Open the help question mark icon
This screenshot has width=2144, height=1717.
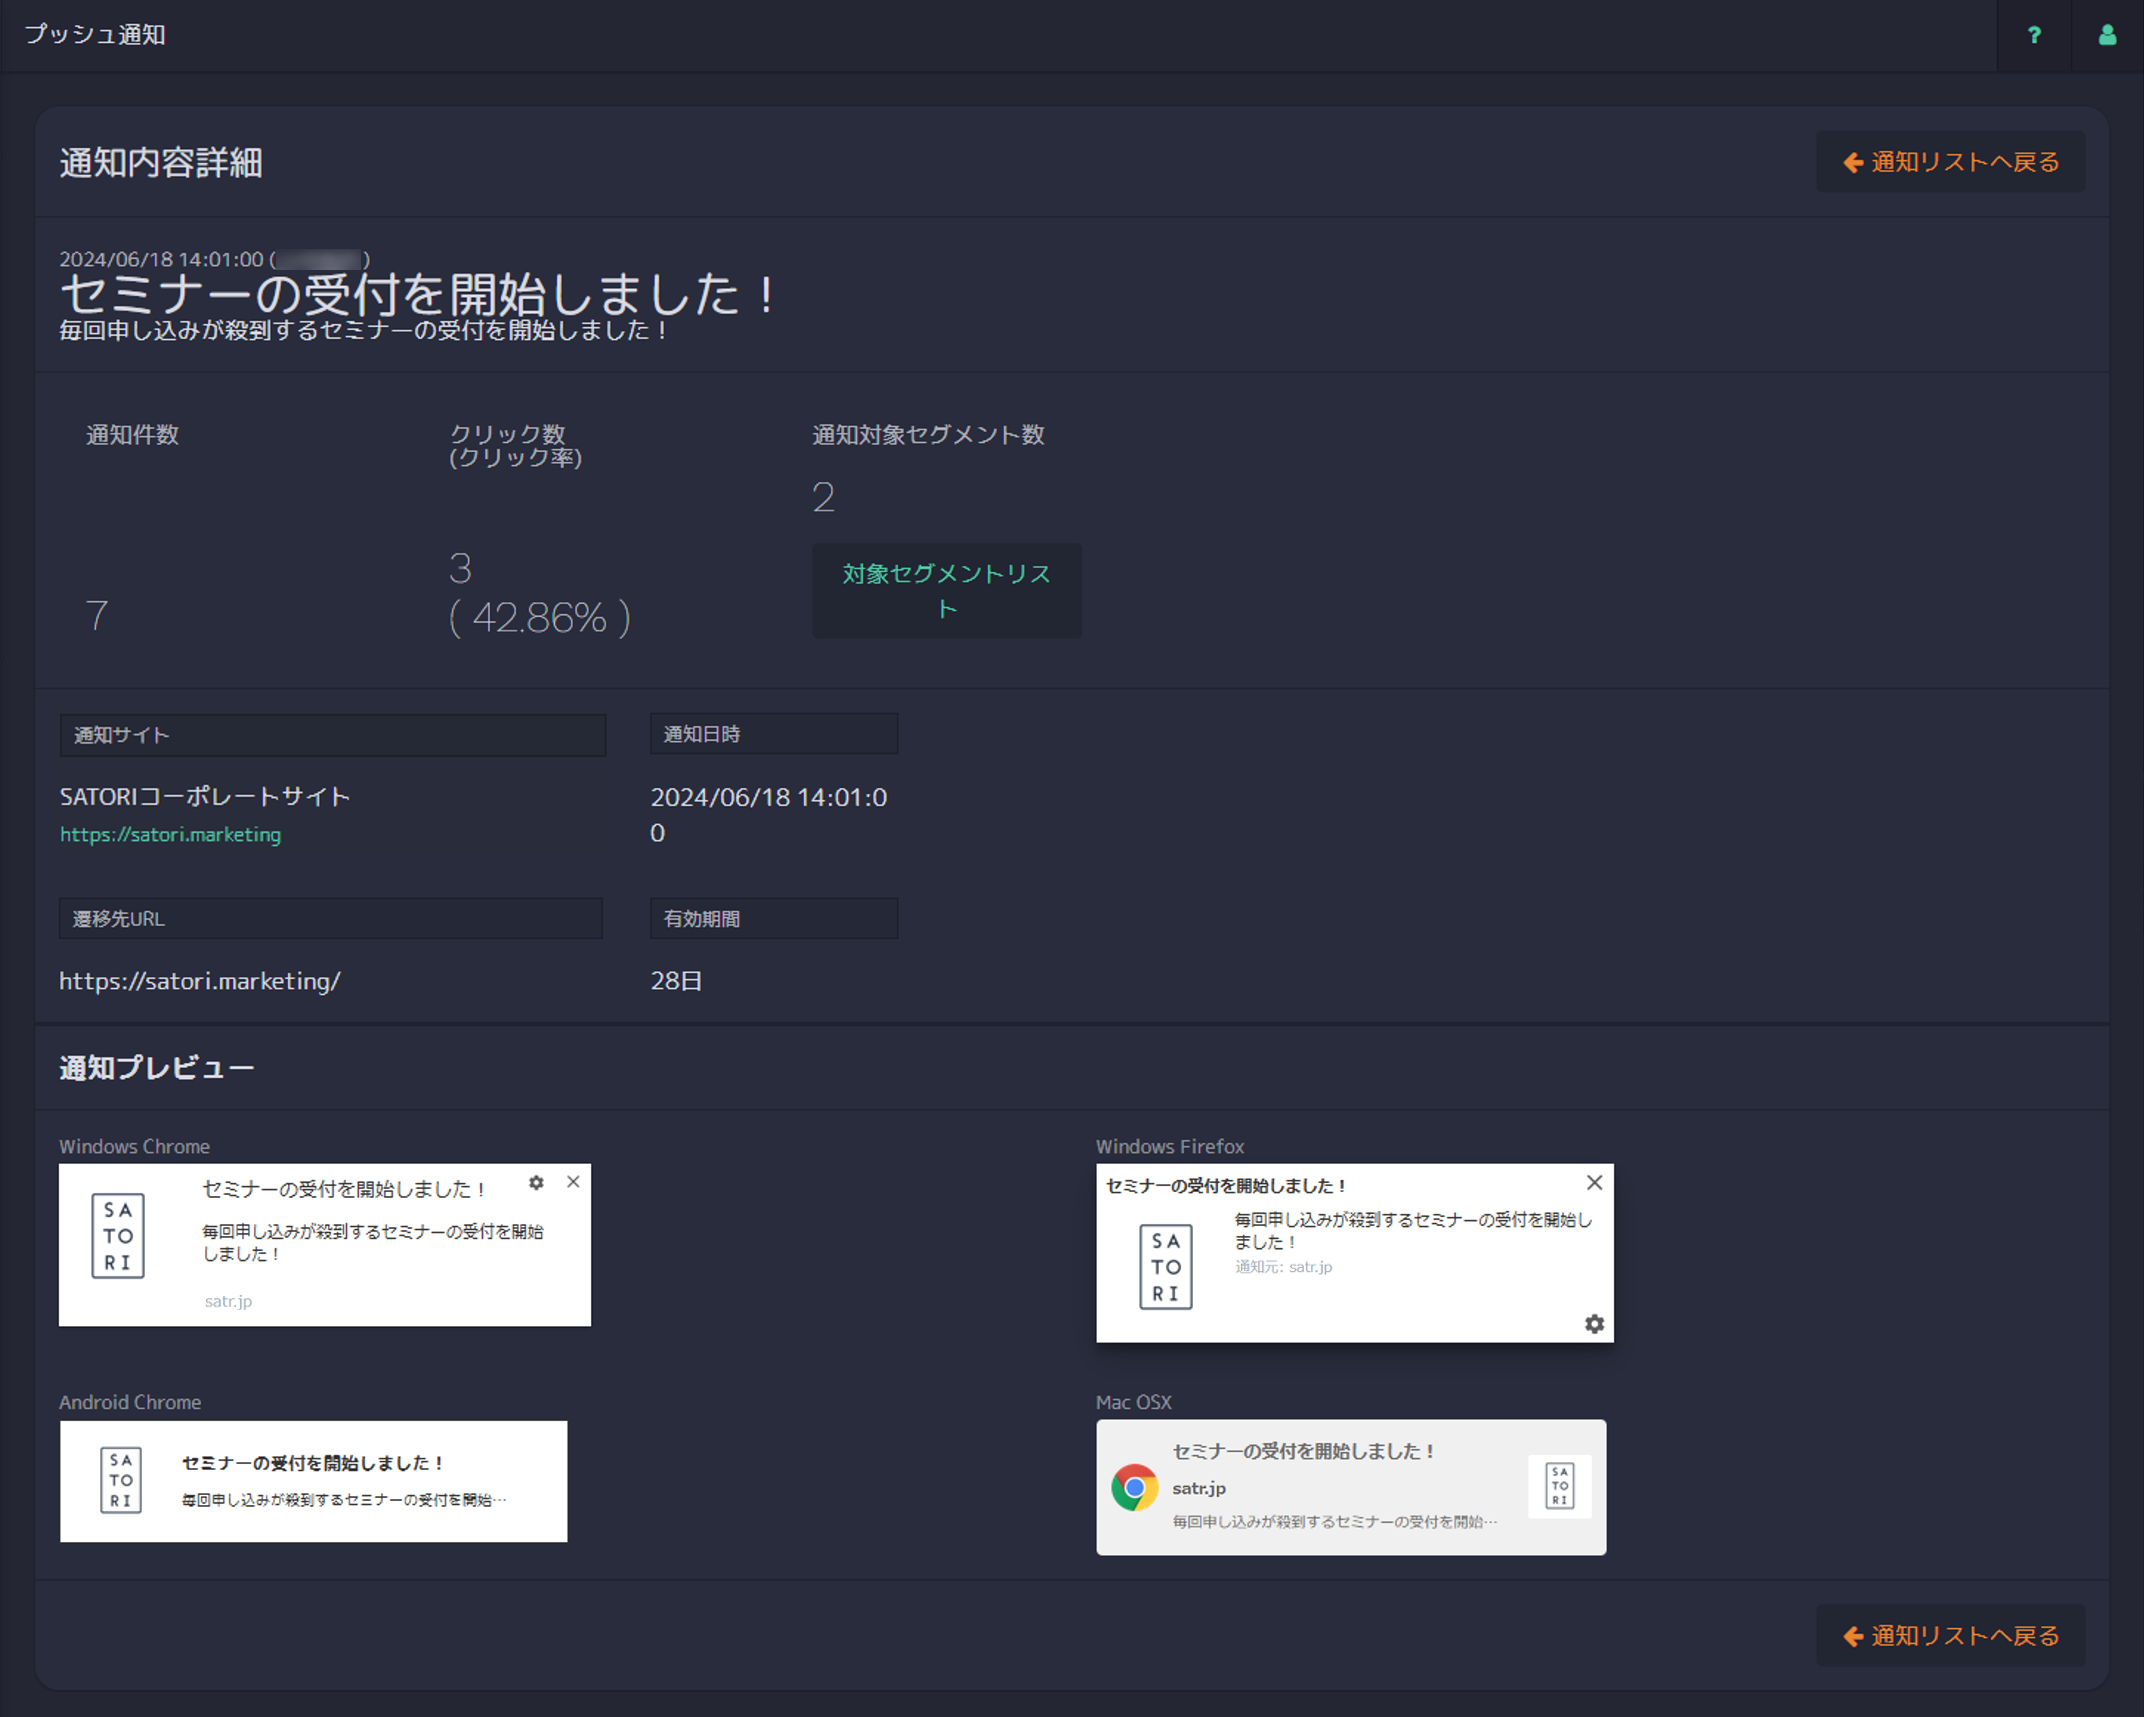(x=2034, y=35)
